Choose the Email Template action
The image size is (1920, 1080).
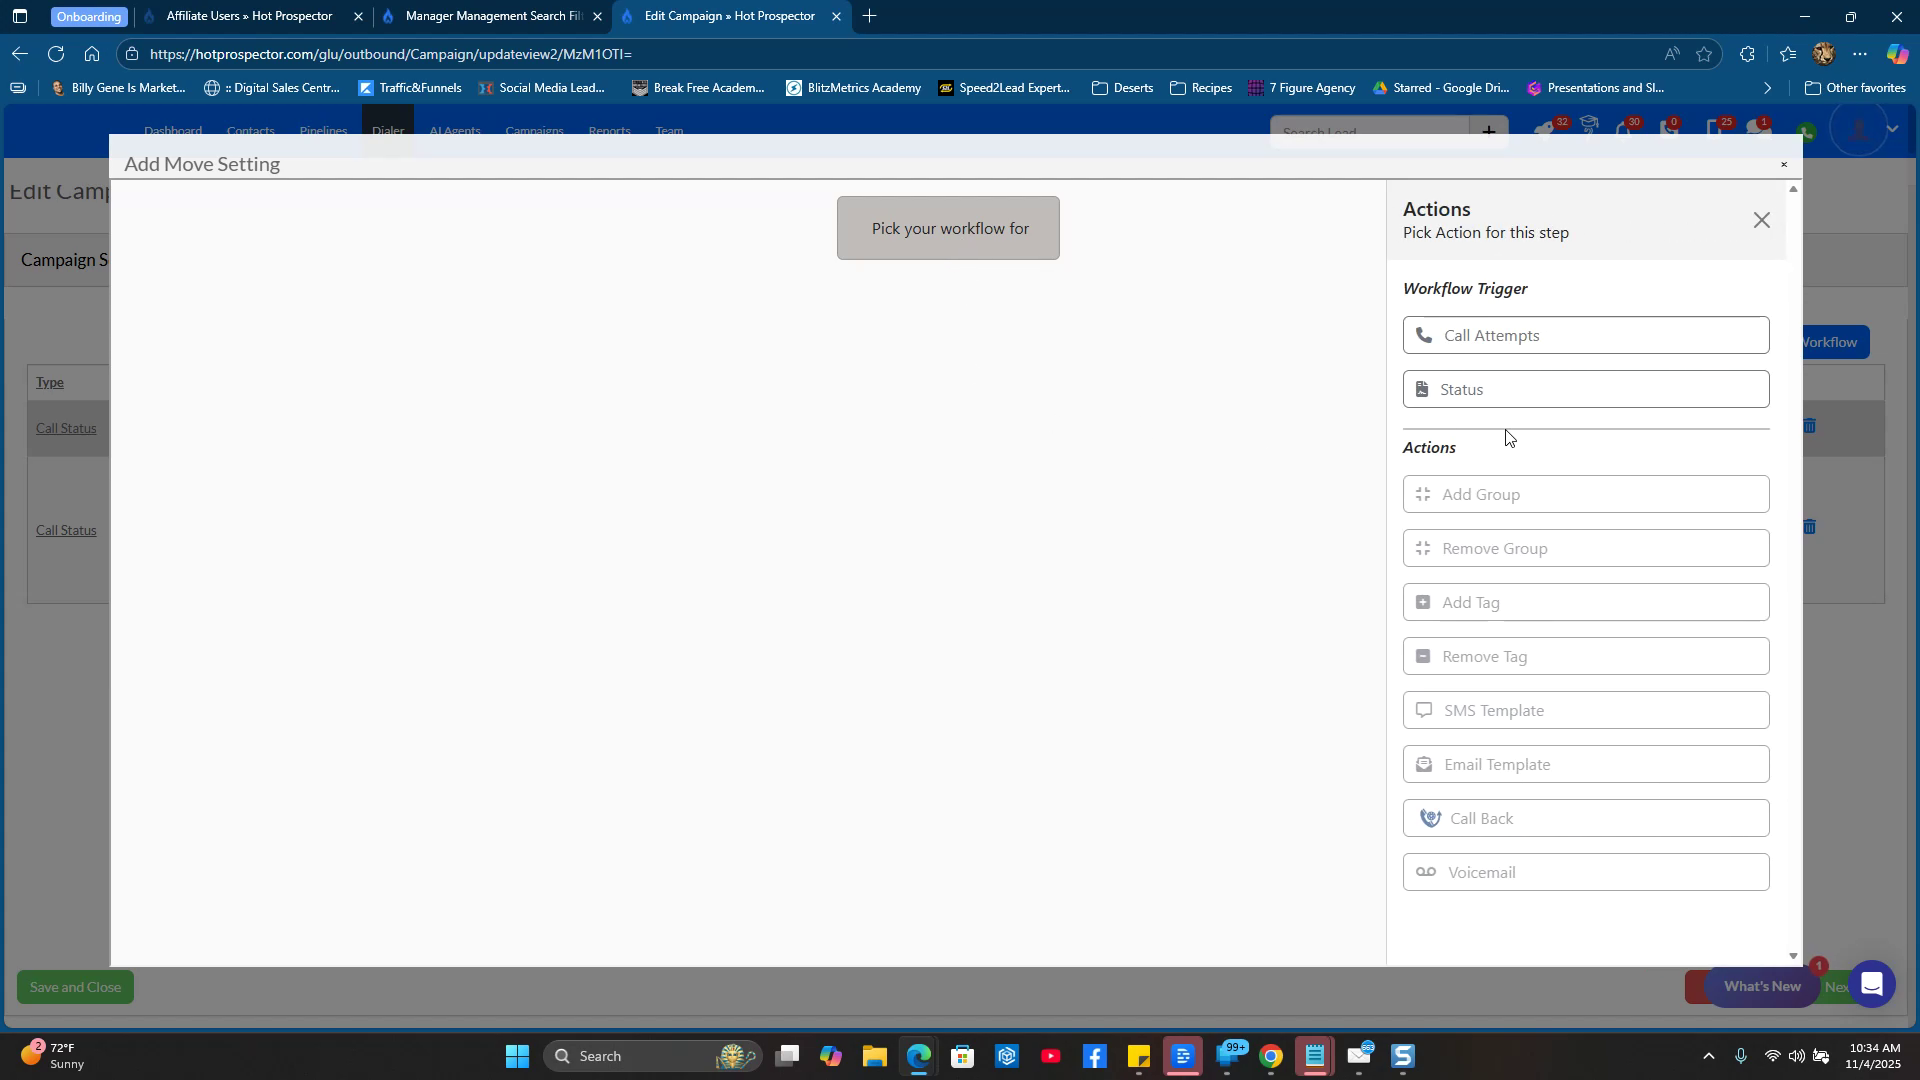click(x=1585, y=765)
